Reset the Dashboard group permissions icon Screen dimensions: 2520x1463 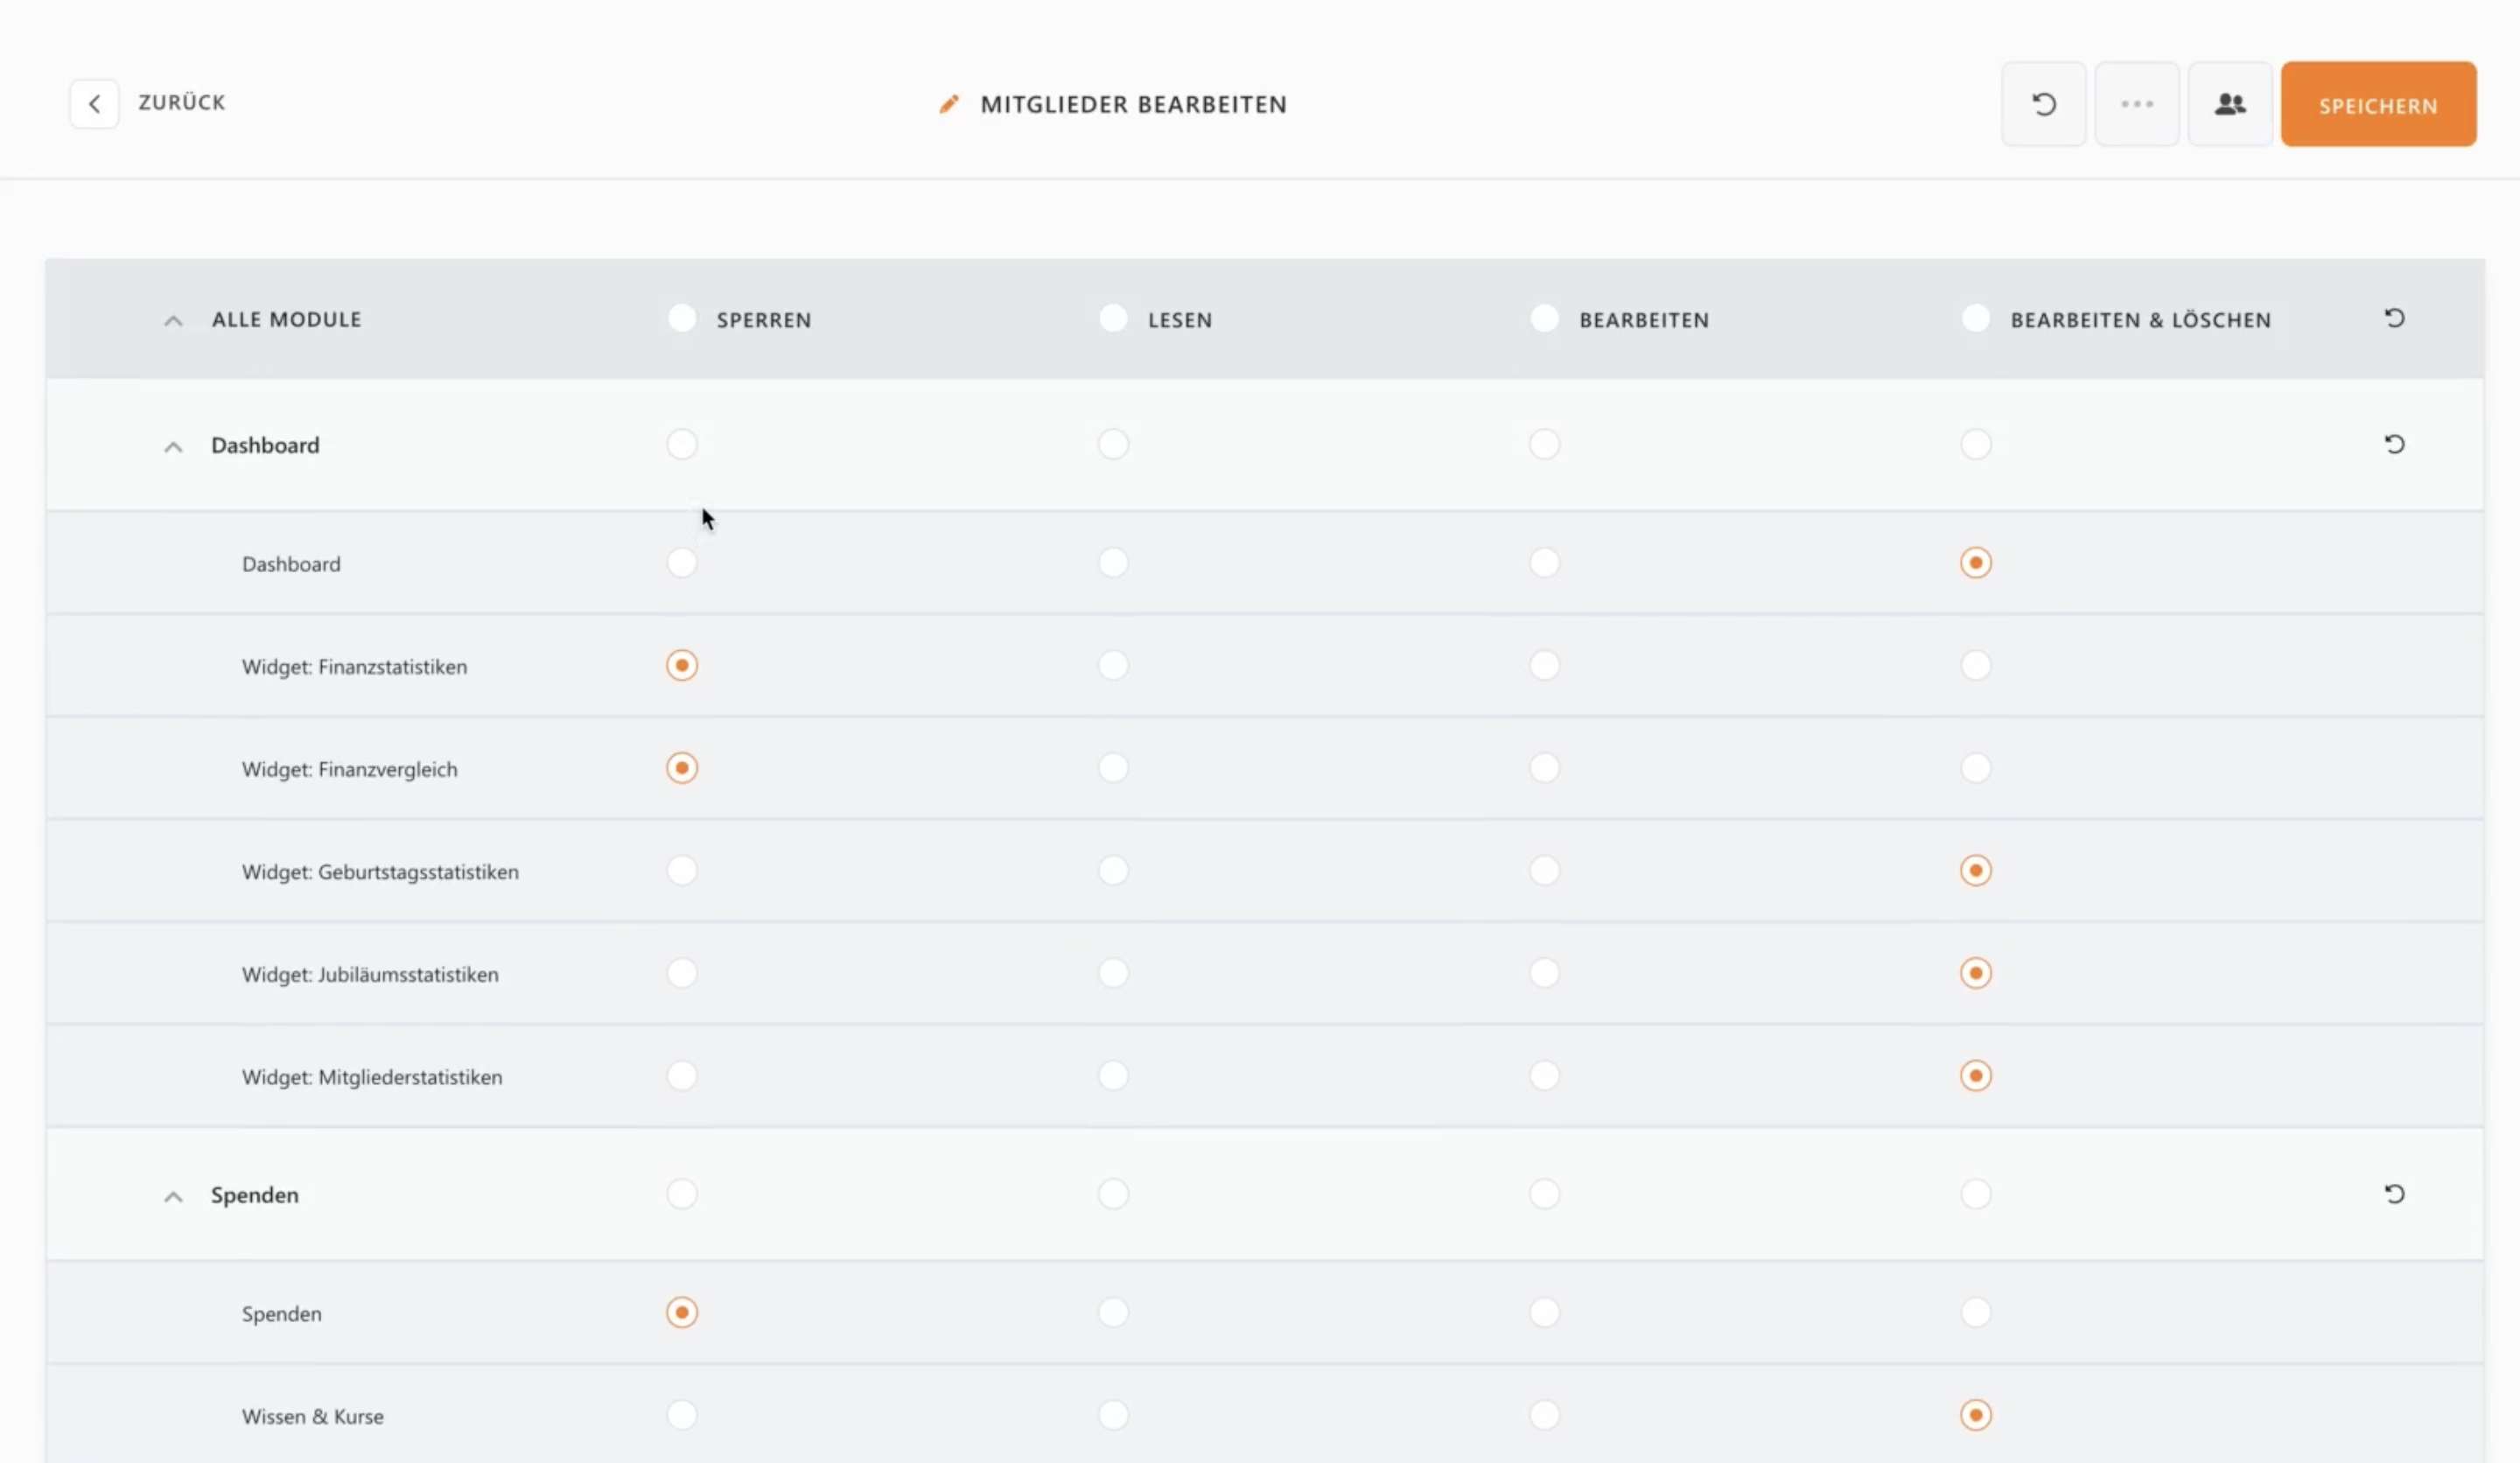click(x=2394, y=444)
